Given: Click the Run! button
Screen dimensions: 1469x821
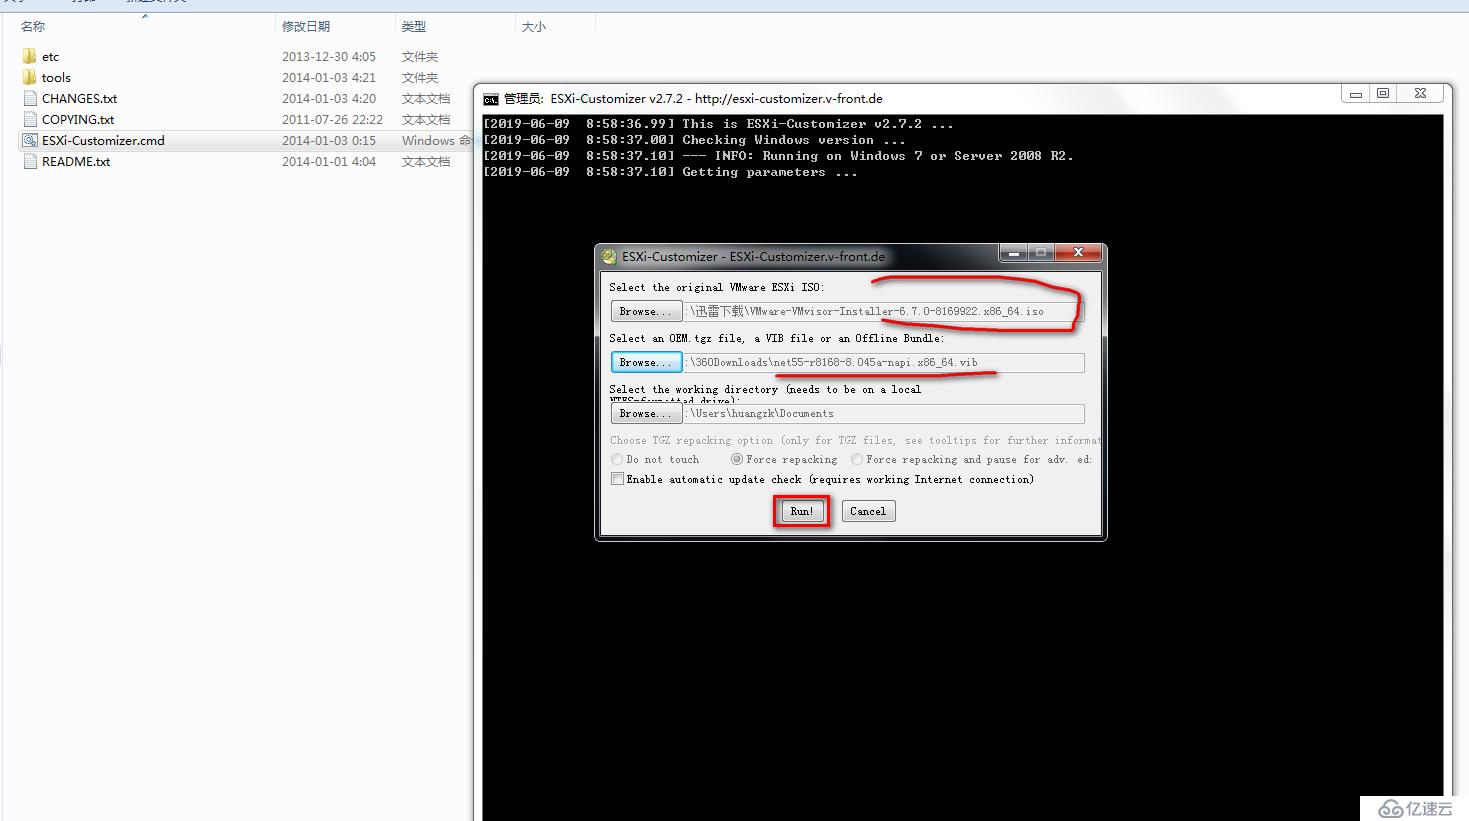Looking at the screenshot, I should pos(801,511).
